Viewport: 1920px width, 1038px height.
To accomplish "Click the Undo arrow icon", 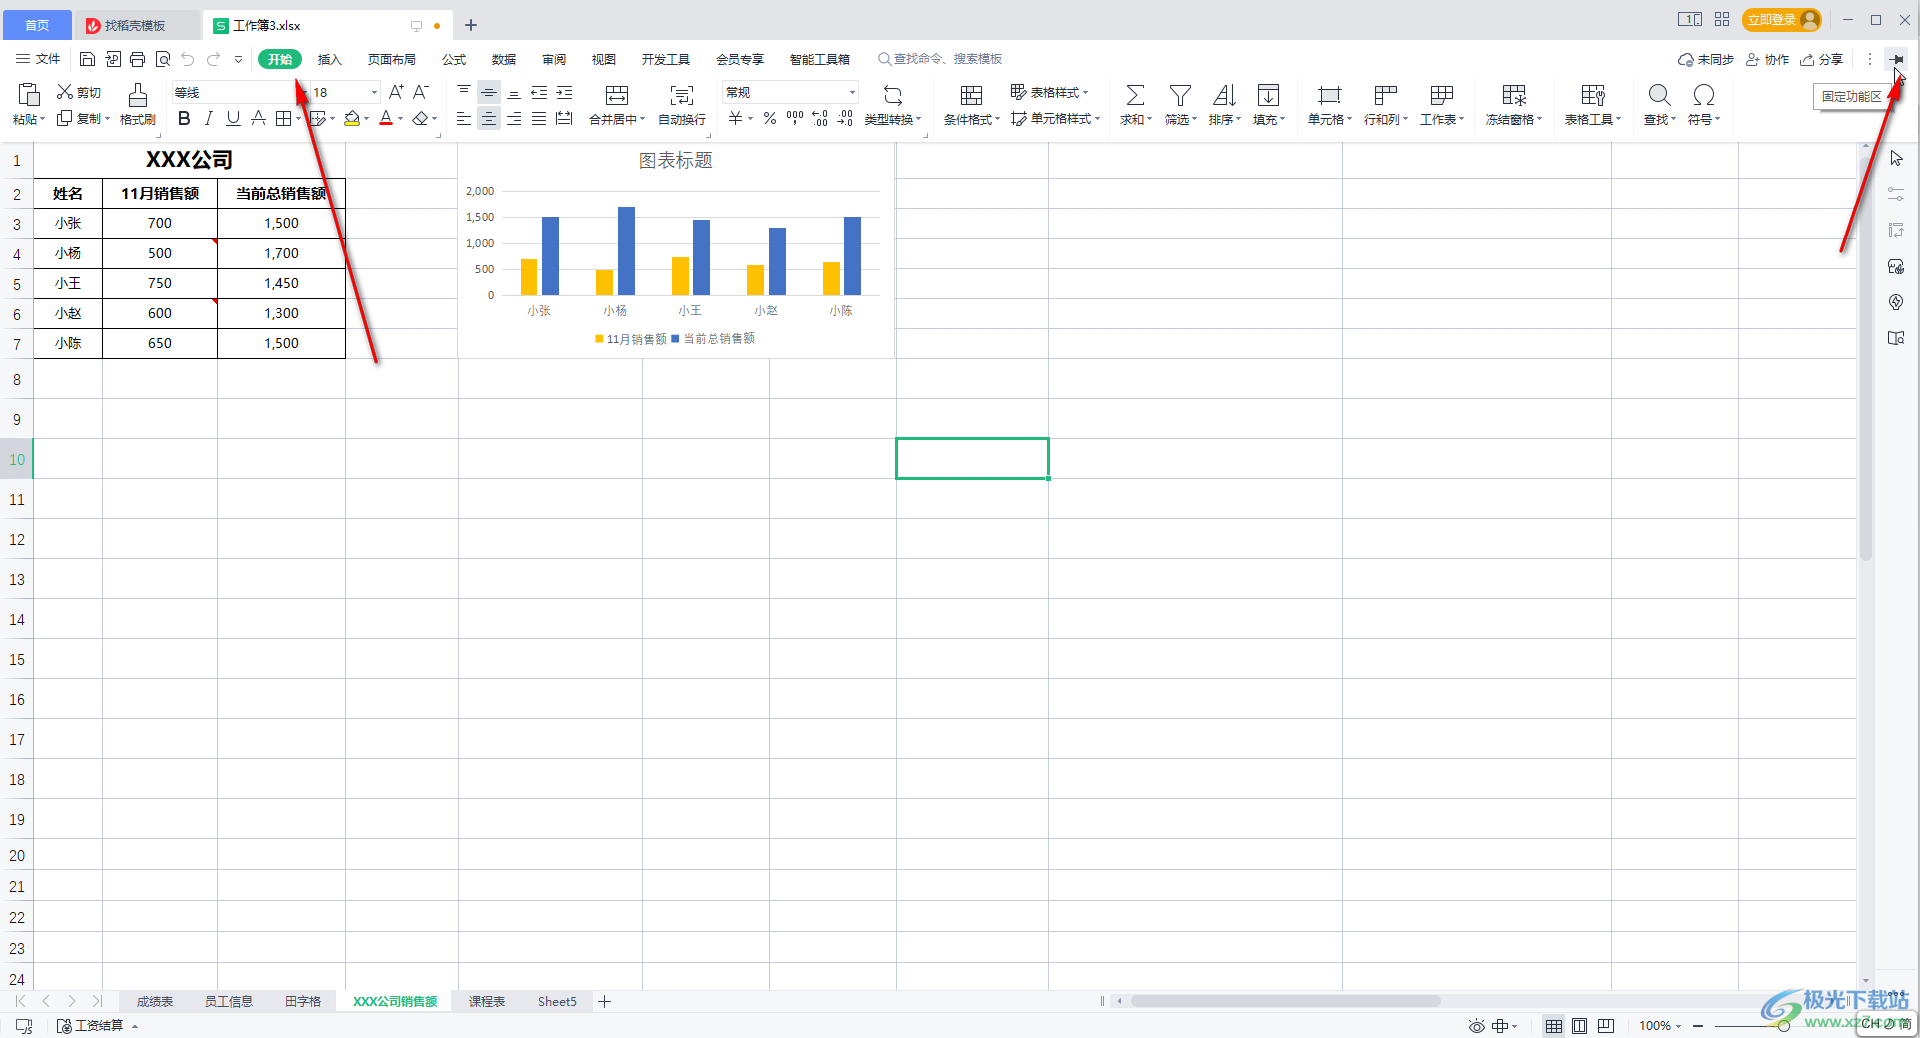I will 188,59.
